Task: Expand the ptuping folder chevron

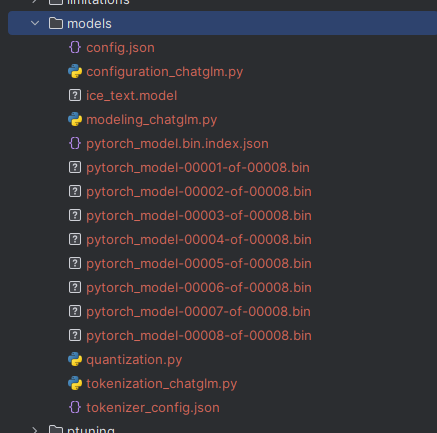Action: coord(35,429)
